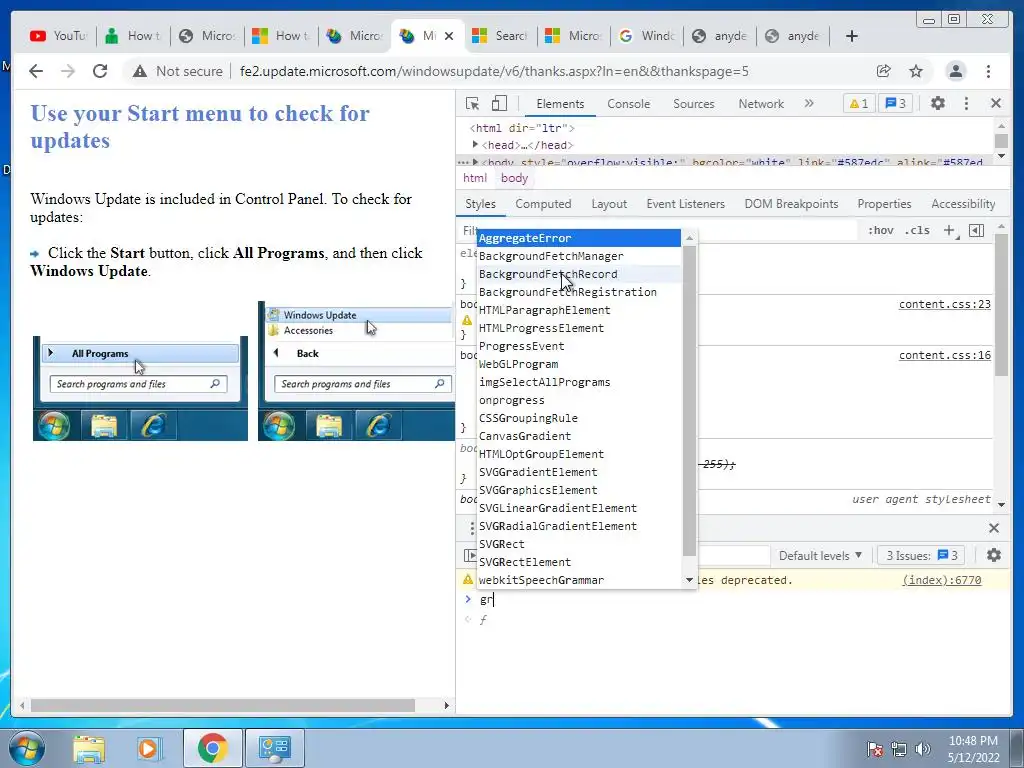Close the DevTools panel
Image resolution: width=1024 pixels, height=768 pixels.
coord(996,103)
